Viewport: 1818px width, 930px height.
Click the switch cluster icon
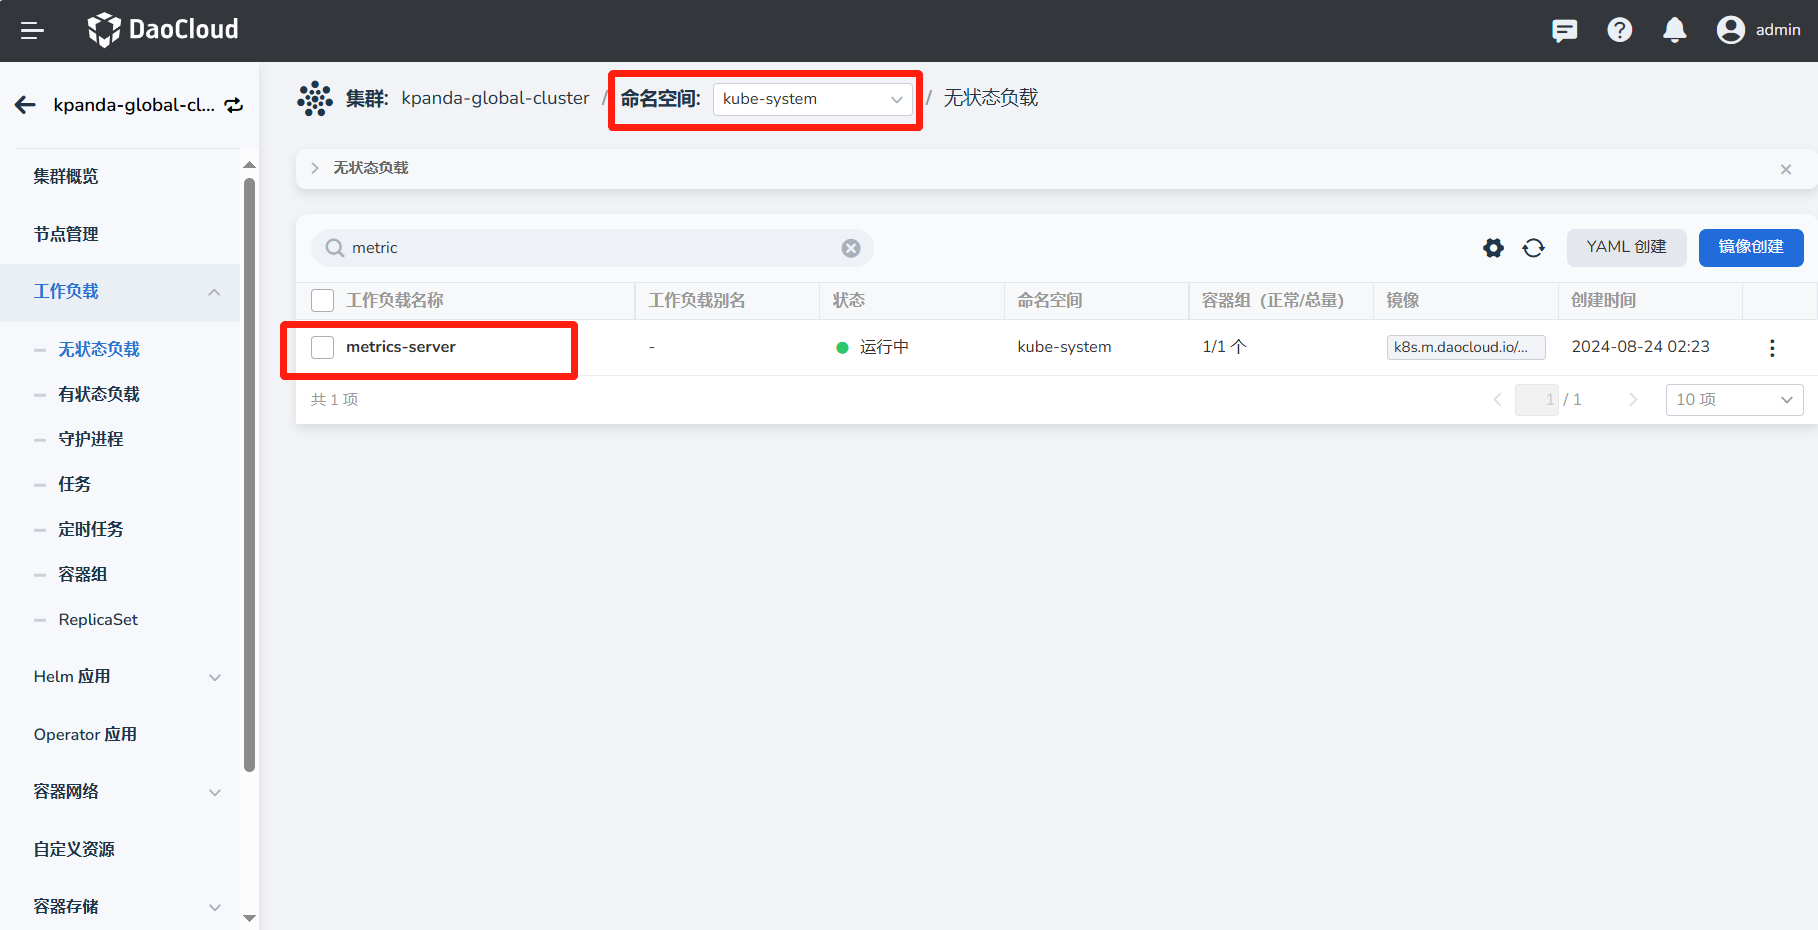point(234,105)
